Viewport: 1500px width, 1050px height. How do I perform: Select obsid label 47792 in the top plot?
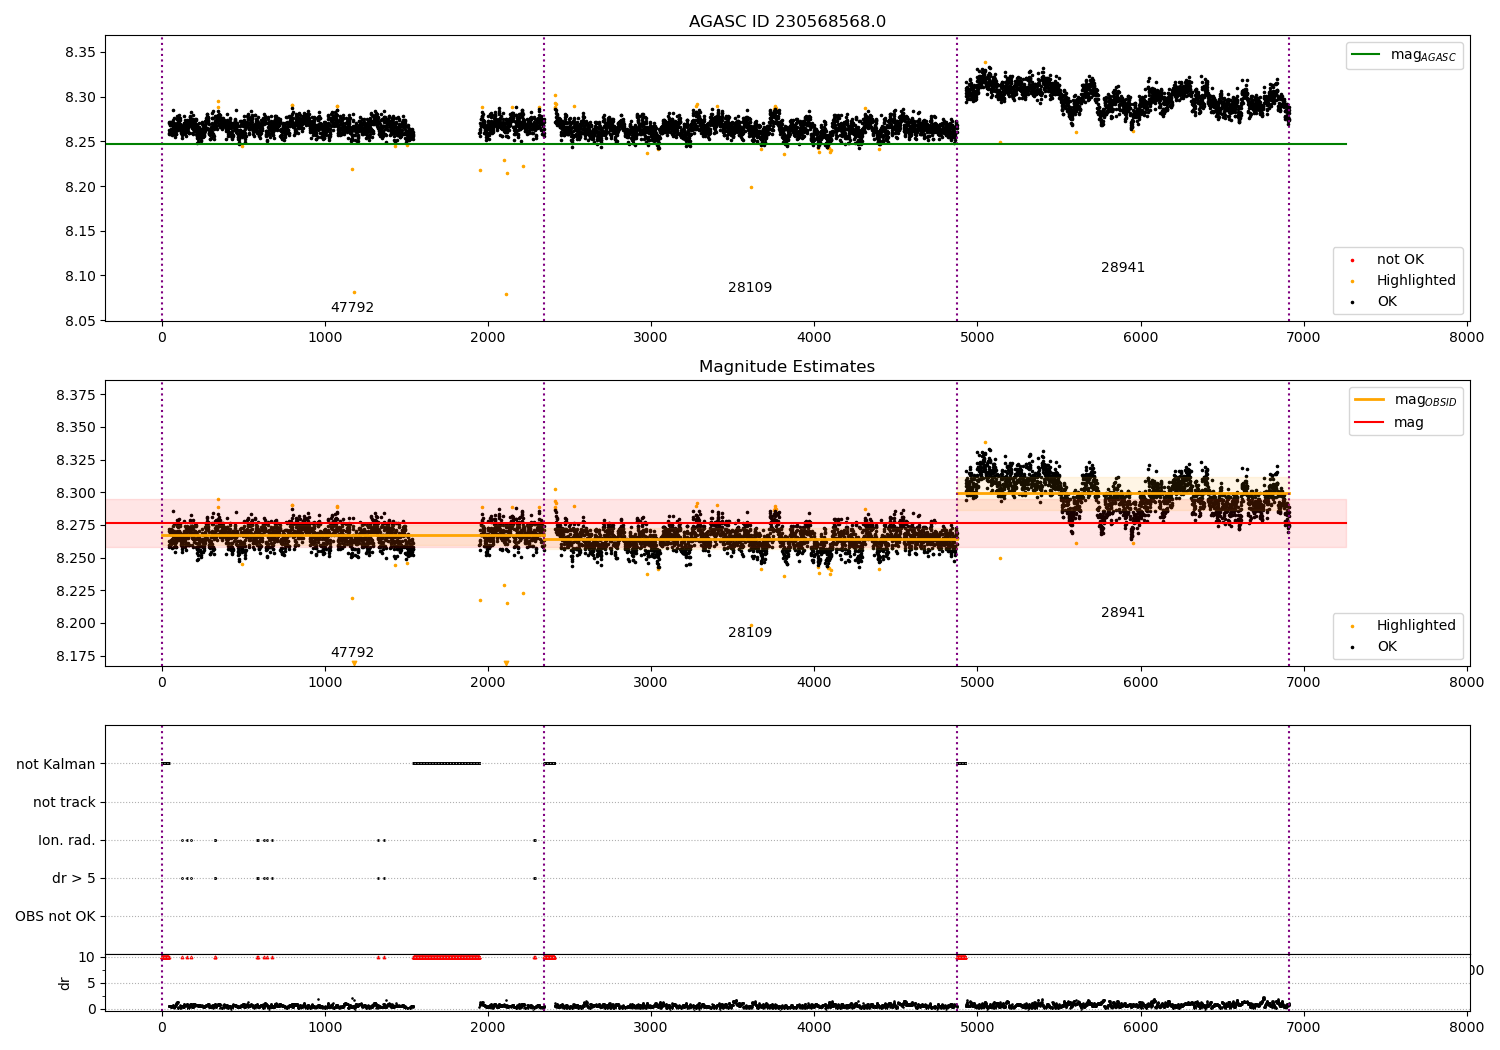tap(352, 308)
